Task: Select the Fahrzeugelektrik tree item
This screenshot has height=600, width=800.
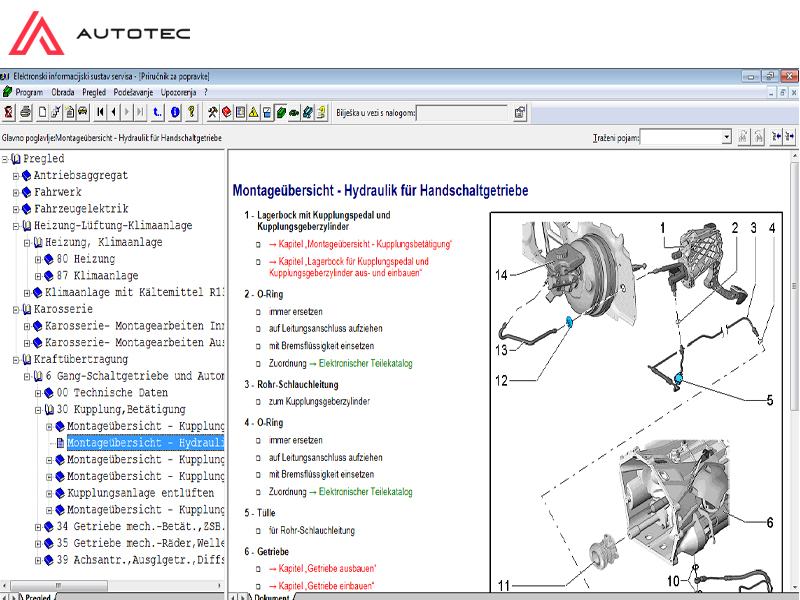Action: (81, 209)
